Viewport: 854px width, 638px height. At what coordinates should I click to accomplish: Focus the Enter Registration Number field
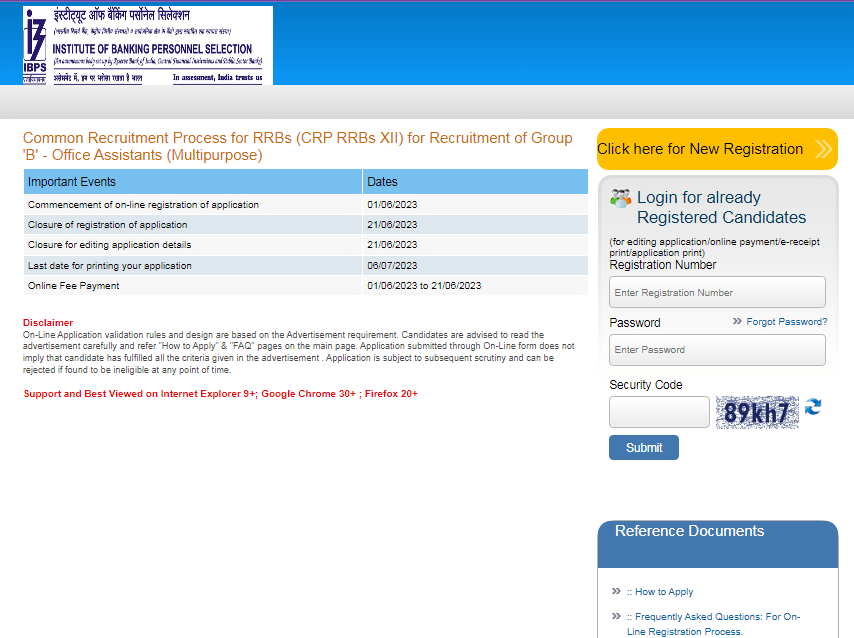[717, 293]
